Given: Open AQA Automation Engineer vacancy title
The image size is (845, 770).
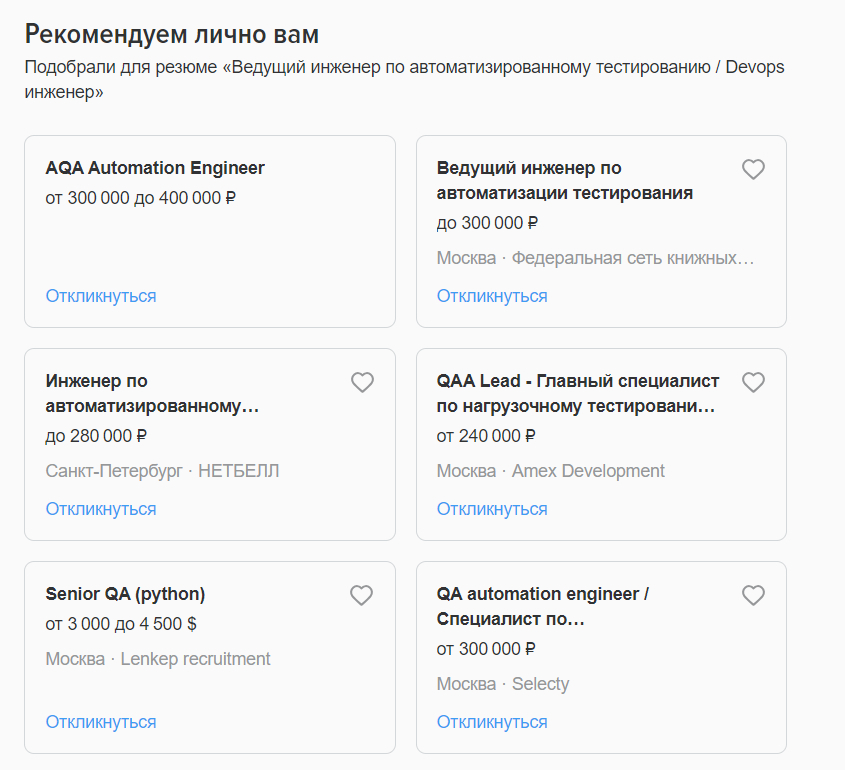Looking at the screenshot, I should 155,168.
